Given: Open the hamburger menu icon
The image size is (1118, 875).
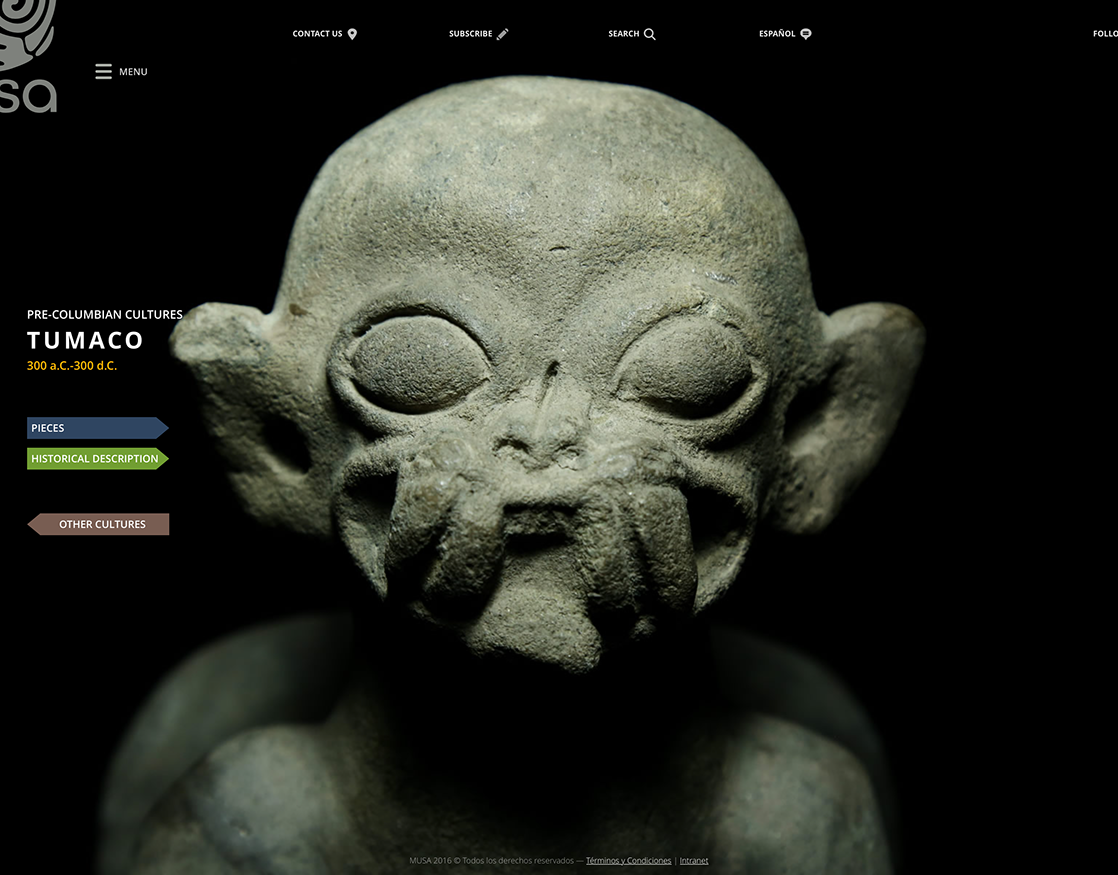Looking at the screenshot, I should pos(103,71).
